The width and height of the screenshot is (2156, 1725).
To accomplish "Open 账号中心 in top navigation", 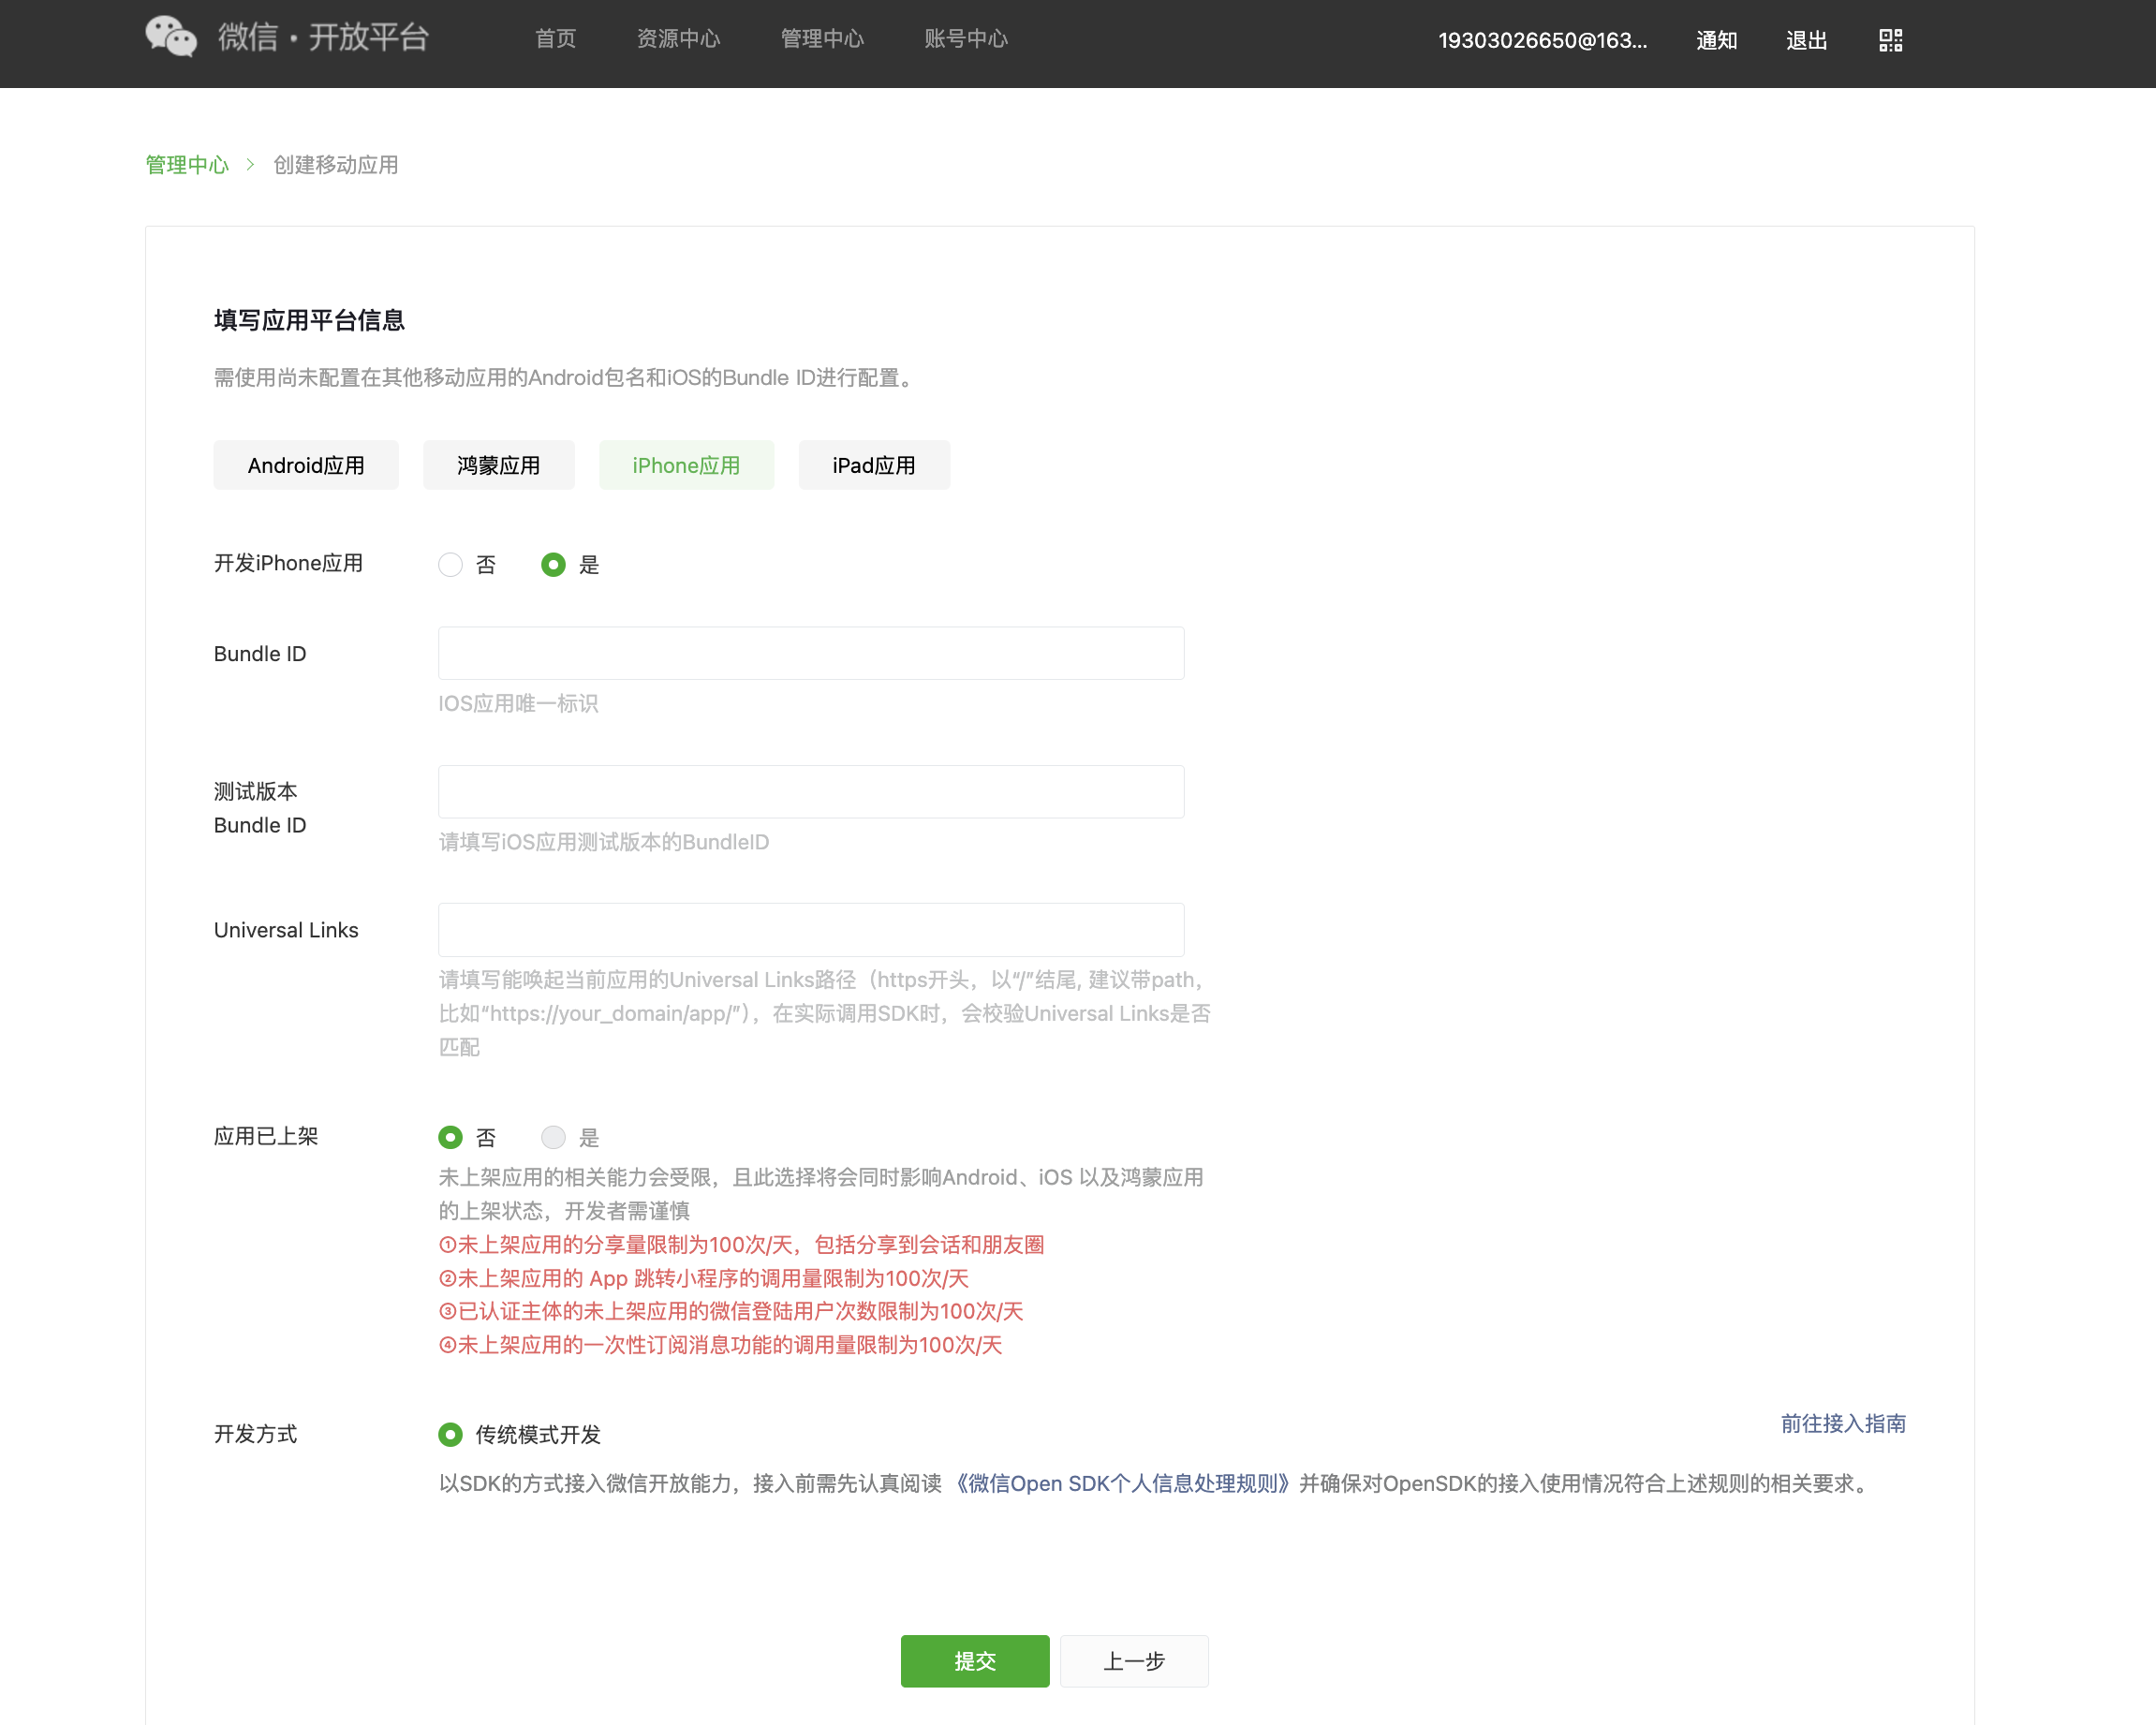I will (x=966, y=38).
